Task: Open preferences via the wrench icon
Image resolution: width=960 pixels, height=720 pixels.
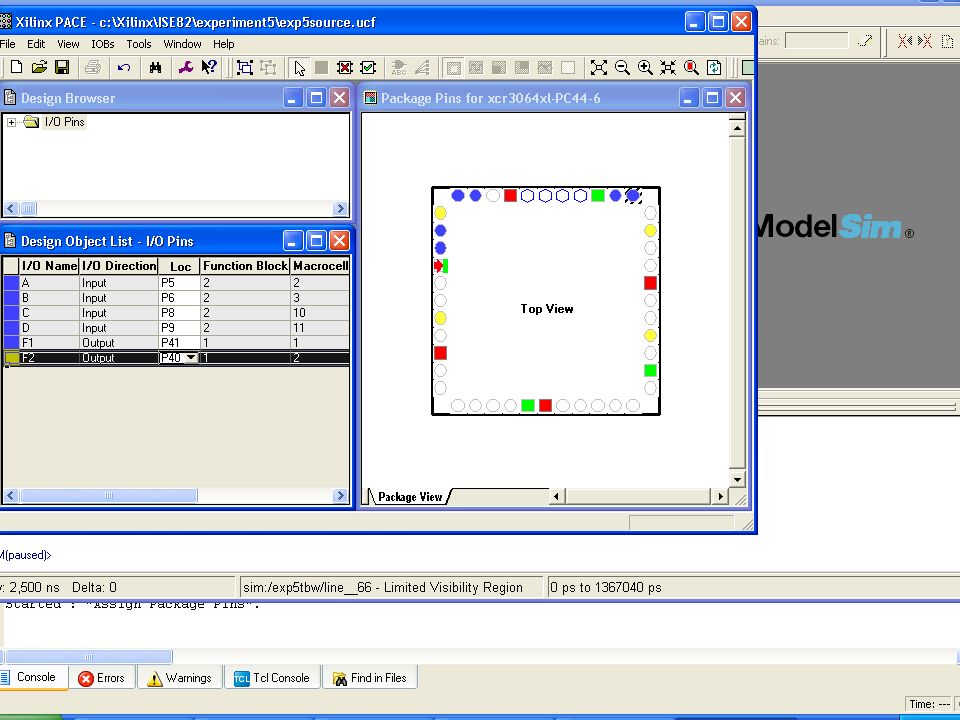Action: coord(186,67)
